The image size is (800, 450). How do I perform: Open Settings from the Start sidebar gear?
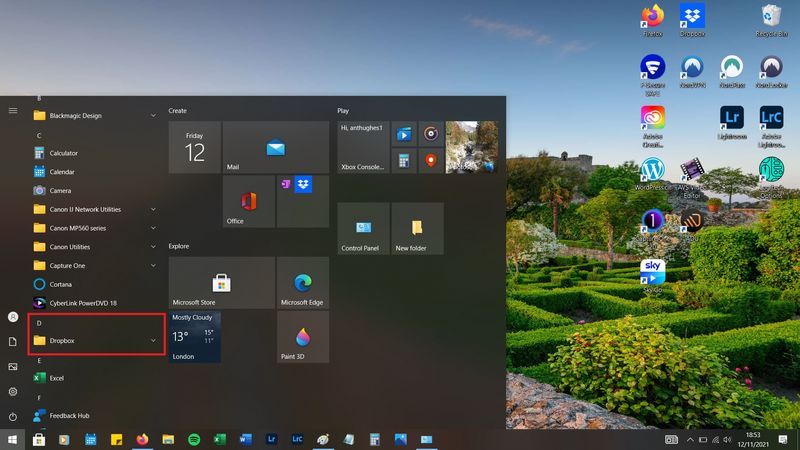point(13,391)
